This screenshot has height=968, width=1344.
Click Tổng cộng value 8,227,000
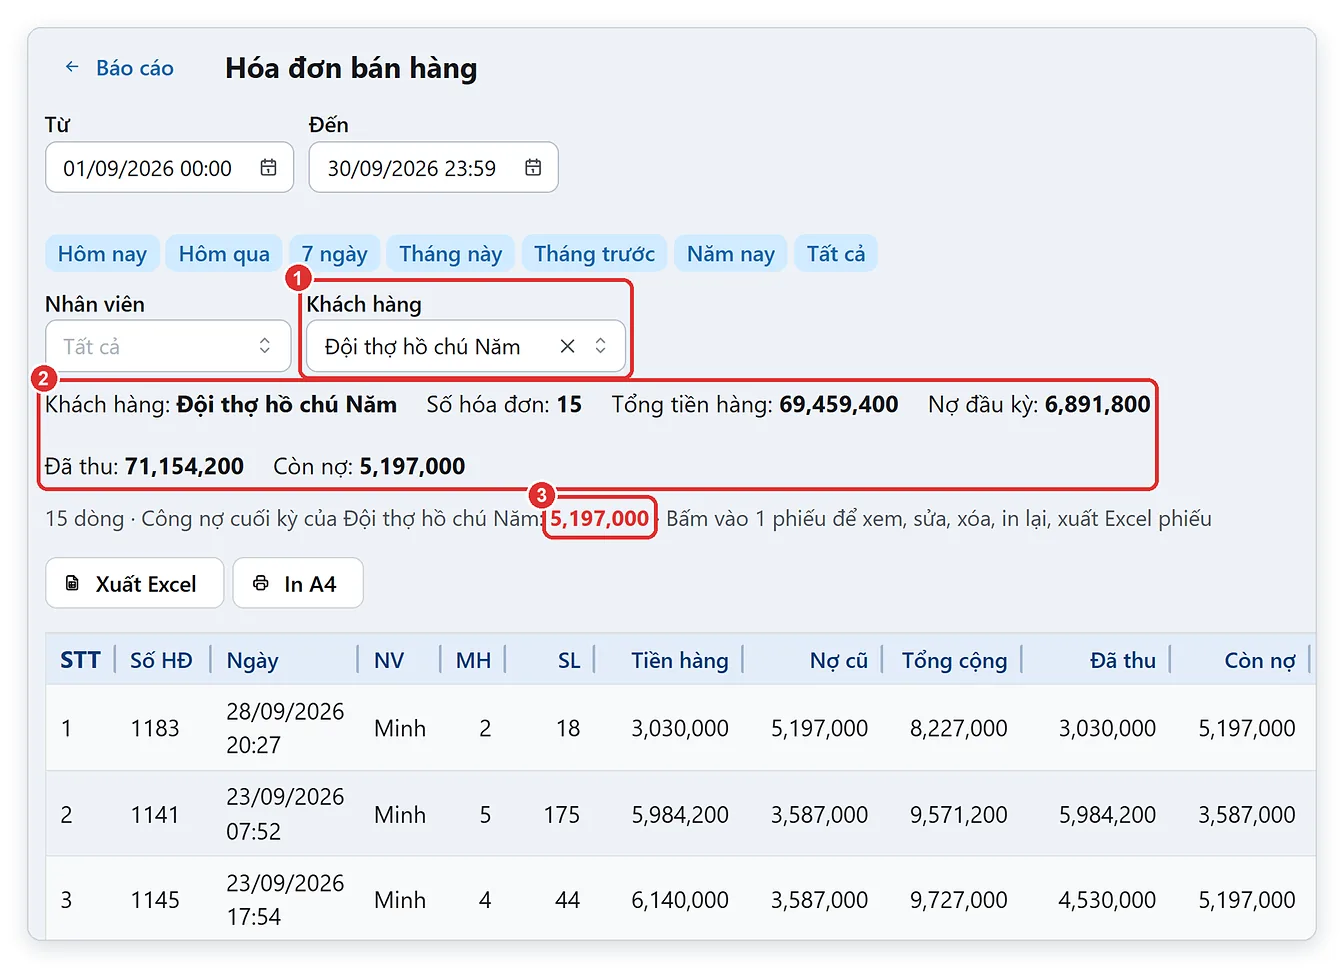959,728
